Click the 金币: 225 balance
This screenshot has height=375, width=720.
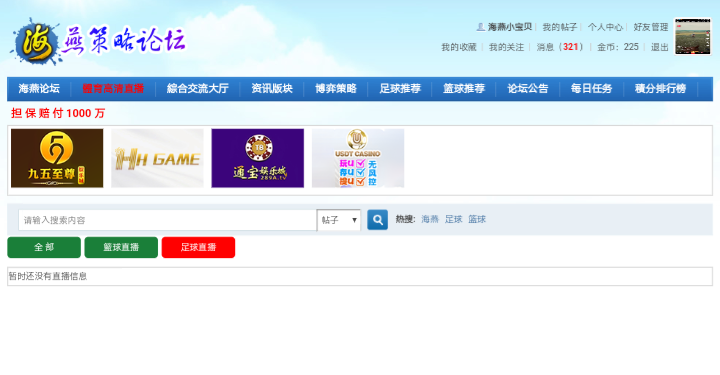[618, 47]
